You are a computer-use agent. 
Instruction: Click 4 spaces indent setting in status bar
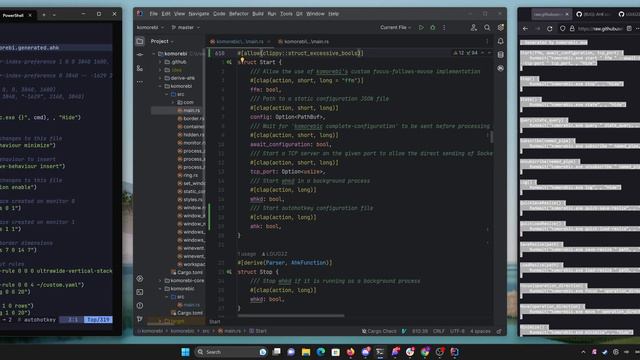click(x=480, y=331)
